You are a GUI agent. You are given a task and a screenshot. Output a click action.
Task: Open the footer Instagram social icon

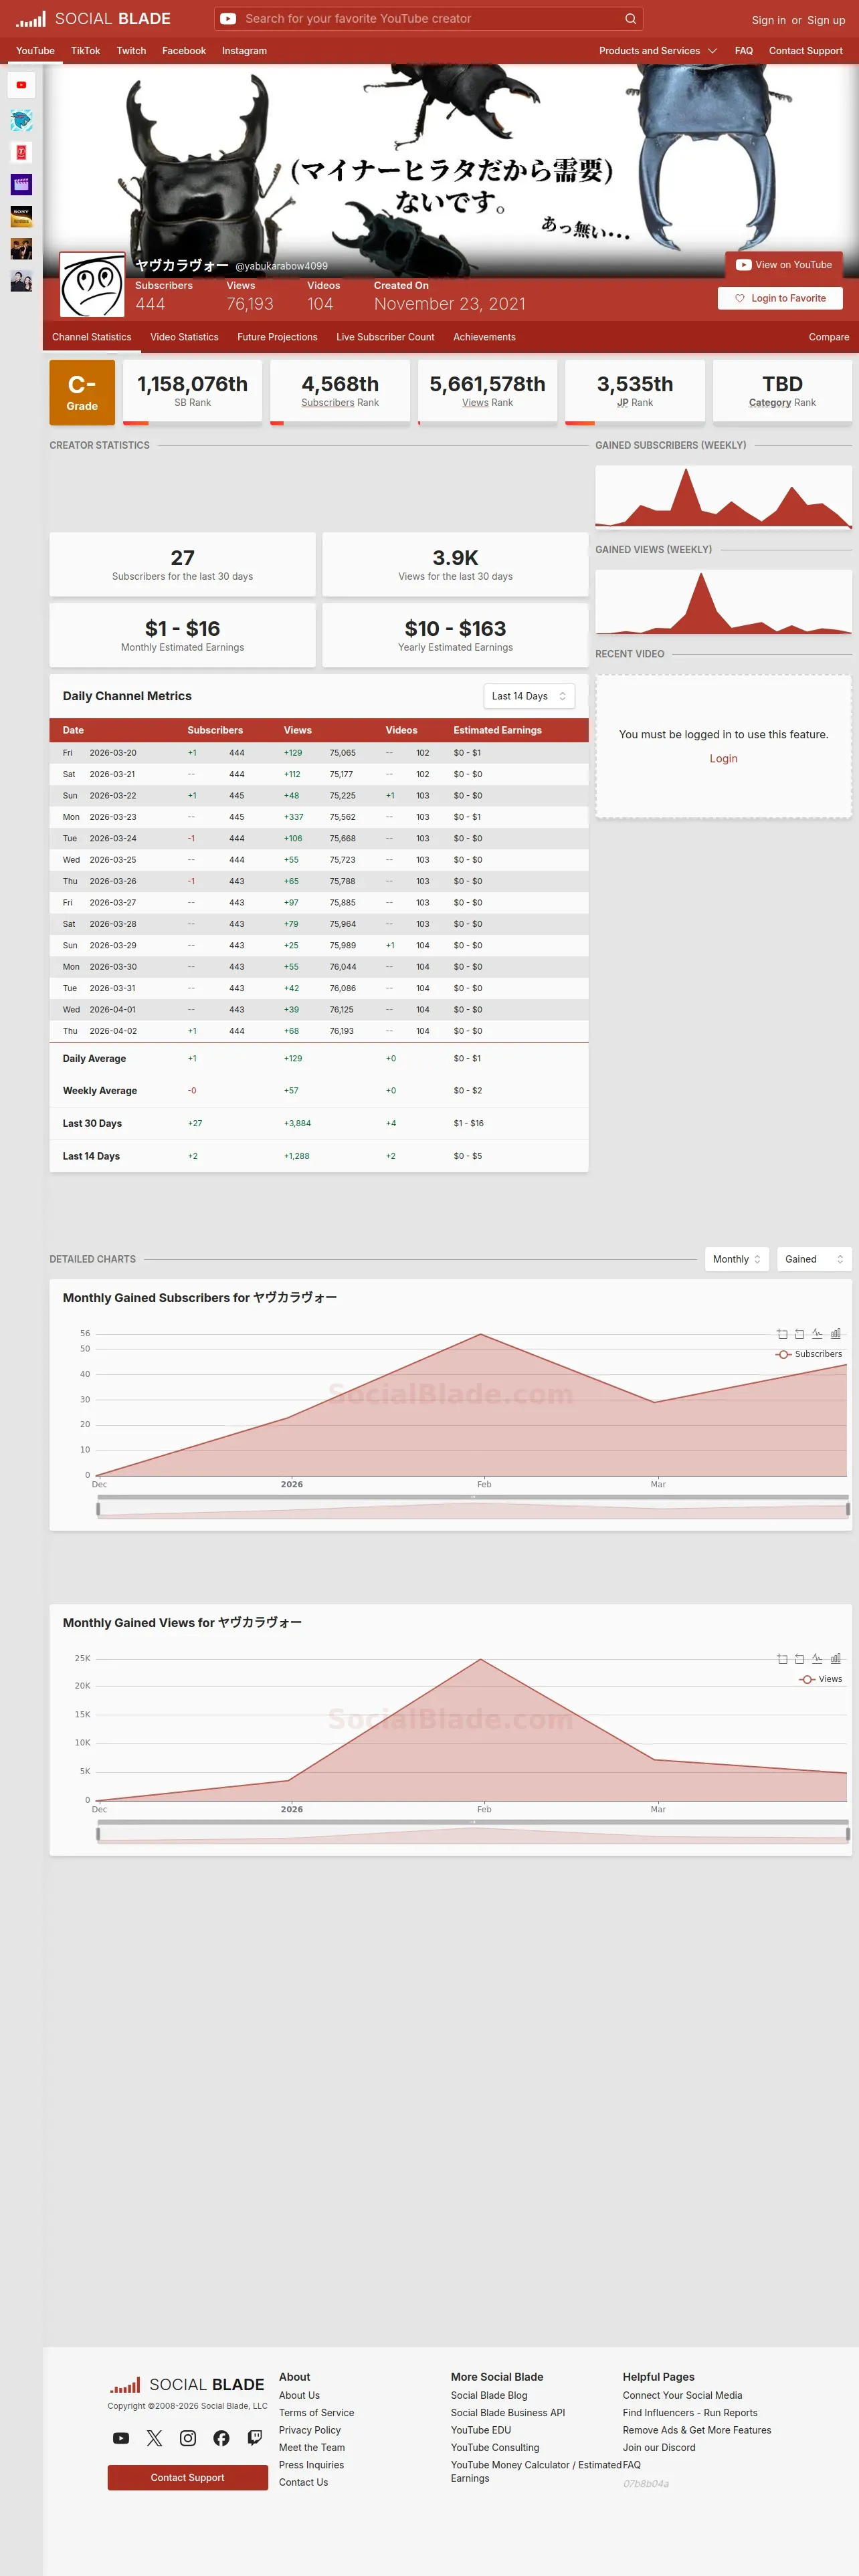click(x=188, y=2438)
